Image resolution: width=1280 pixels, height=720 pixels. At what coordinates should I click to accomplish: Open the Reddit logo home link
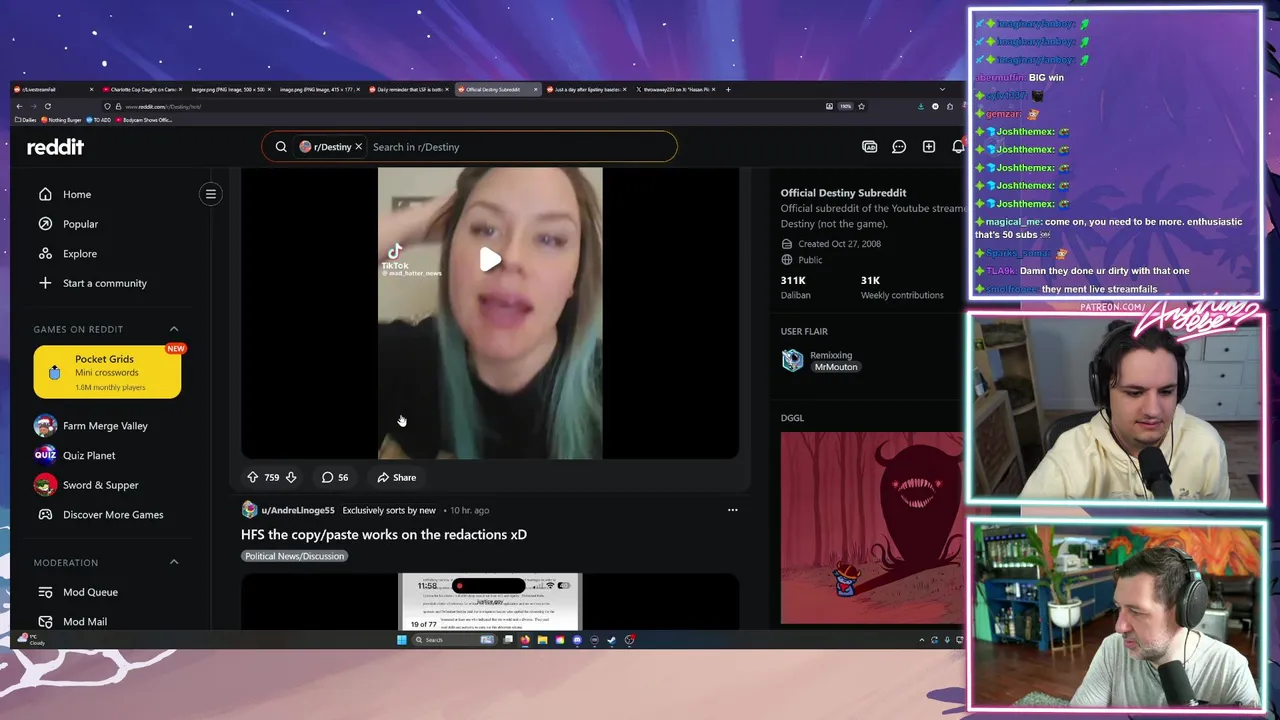pos(55,147)
